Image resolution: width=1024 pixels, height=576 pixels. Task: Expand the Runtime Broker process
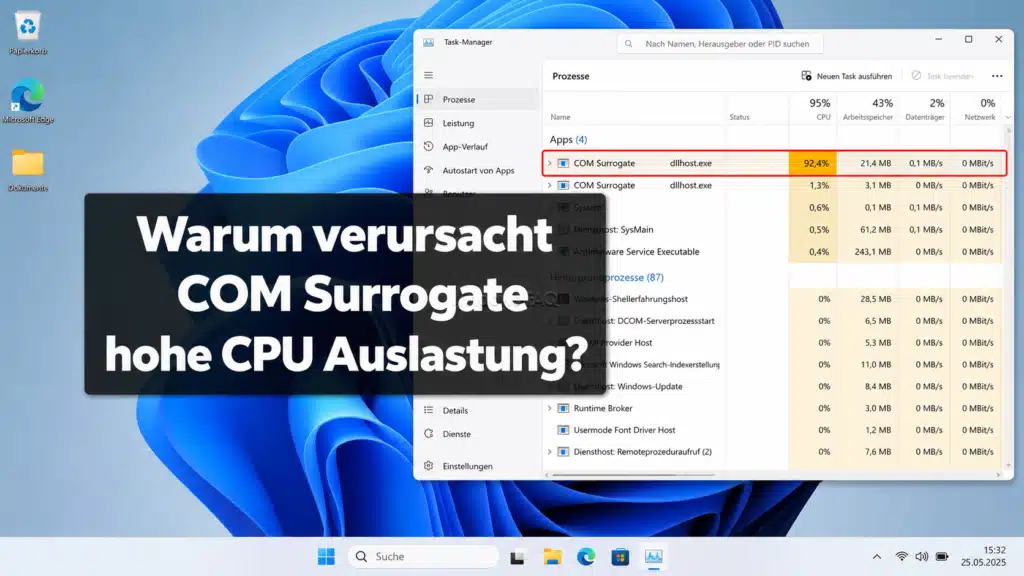[x=549, y=408]
